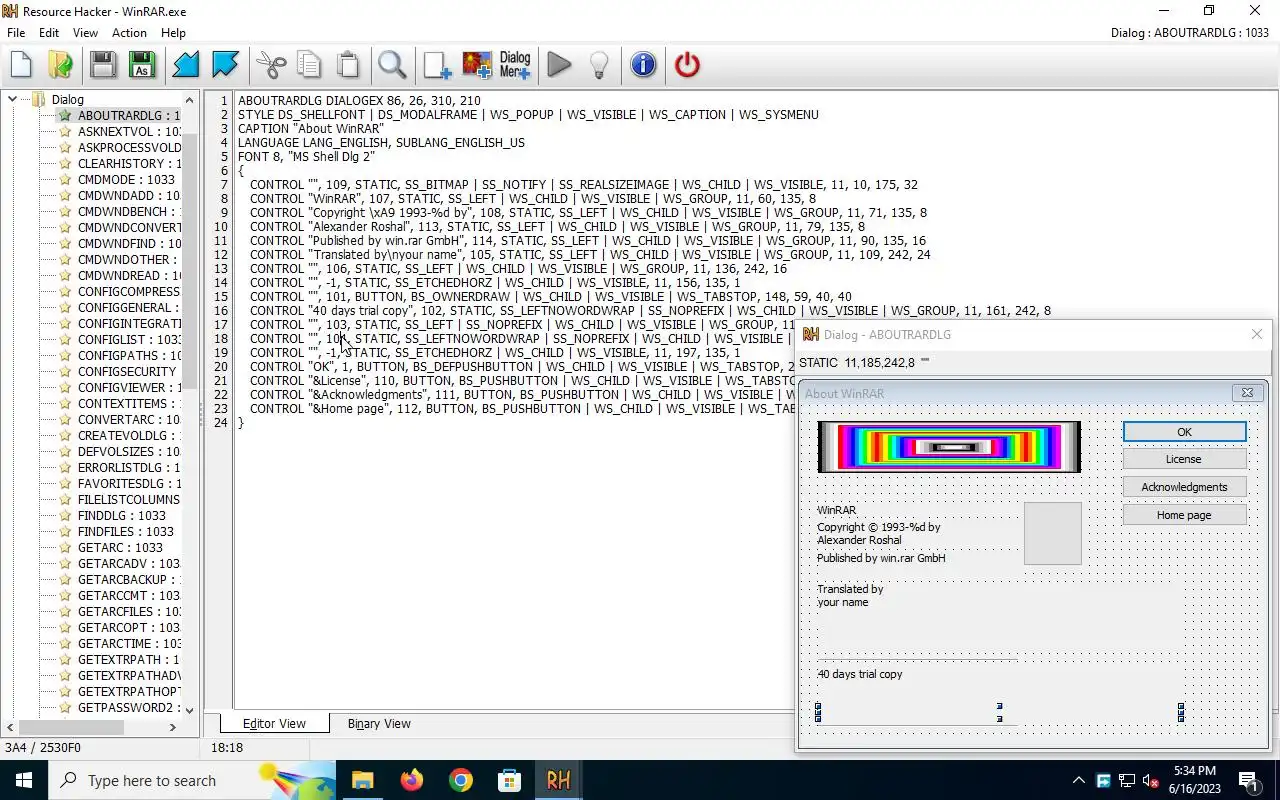This screenshot has width=1280, height=800.
Task: Select gray owner-draw button in preview
Action: 1053,534
